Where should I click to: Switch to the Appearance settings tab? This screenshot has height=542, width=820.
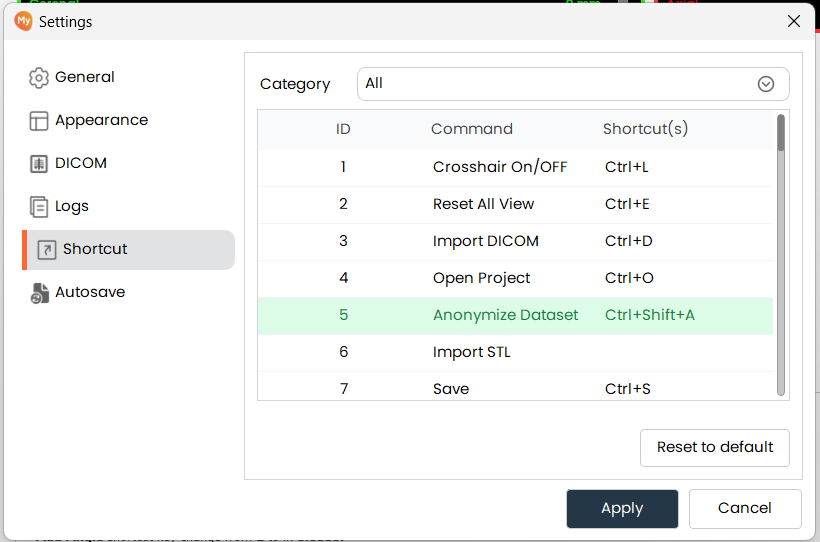pyautogui.click(x=101, y=121)
